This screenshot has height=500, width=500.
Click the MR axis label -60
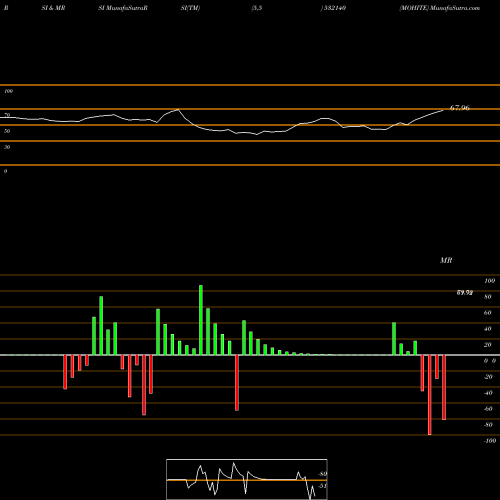[488, 409]
